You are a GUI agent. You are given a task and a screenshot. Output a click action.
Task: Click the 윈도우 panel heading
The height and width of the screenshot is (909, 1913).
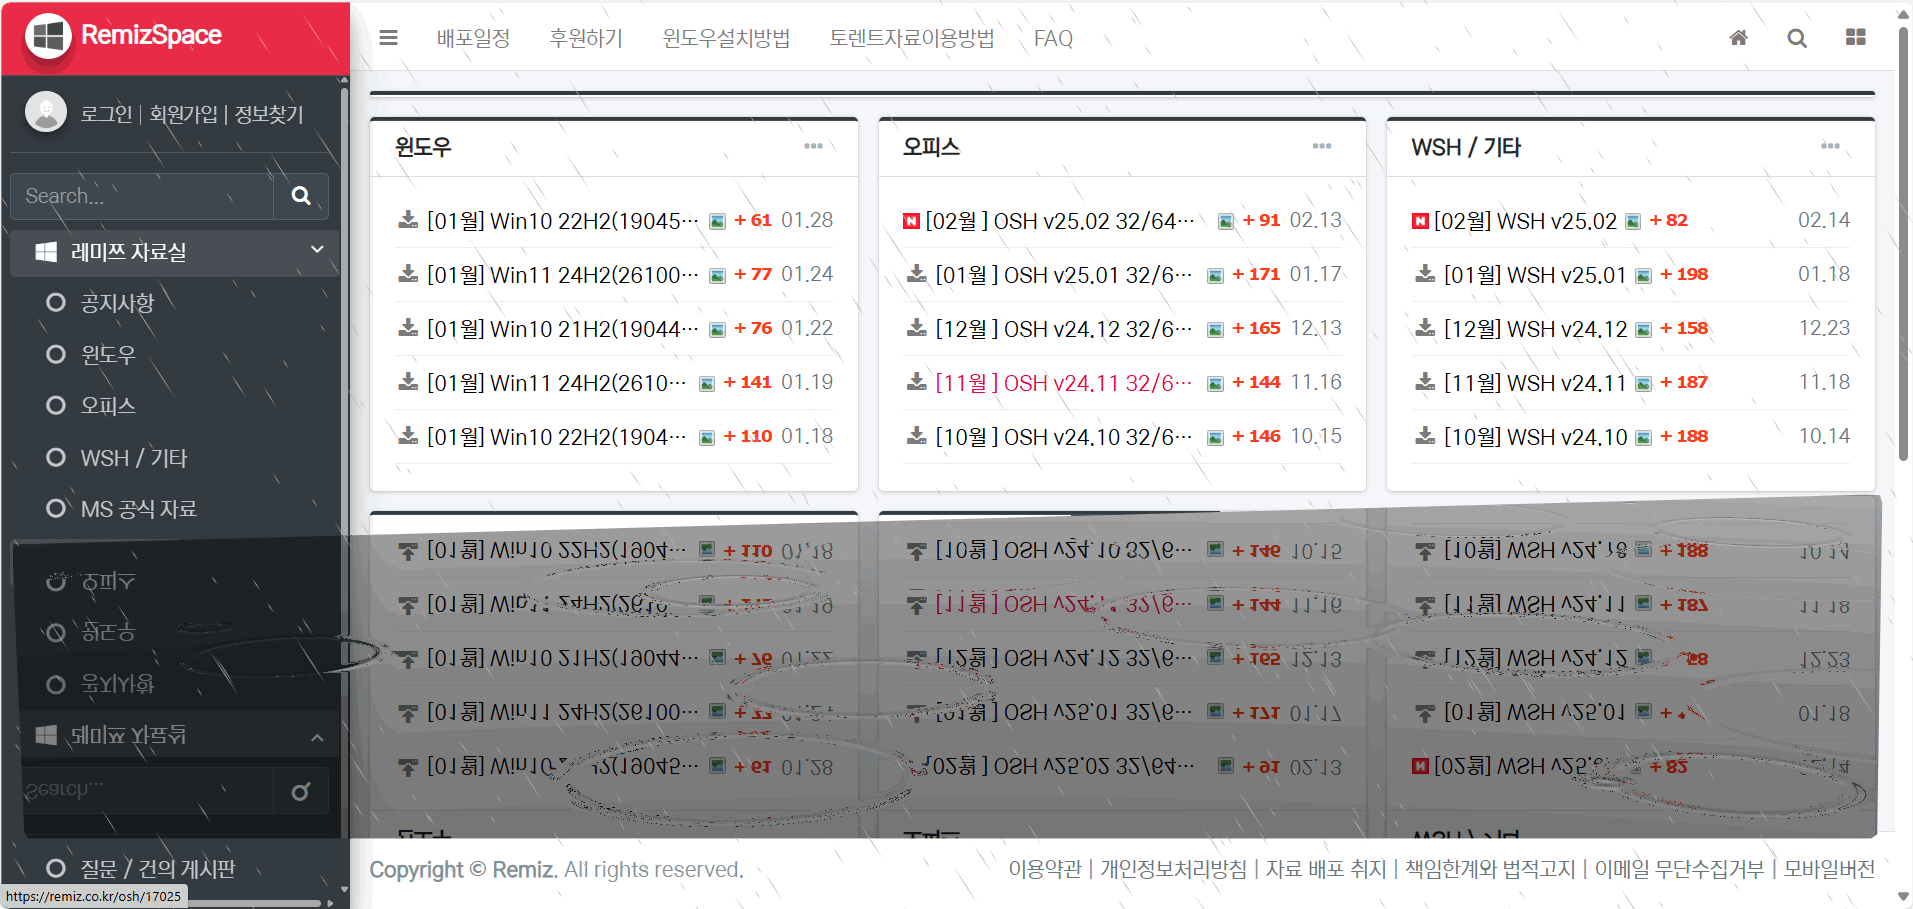coord(423,147)
